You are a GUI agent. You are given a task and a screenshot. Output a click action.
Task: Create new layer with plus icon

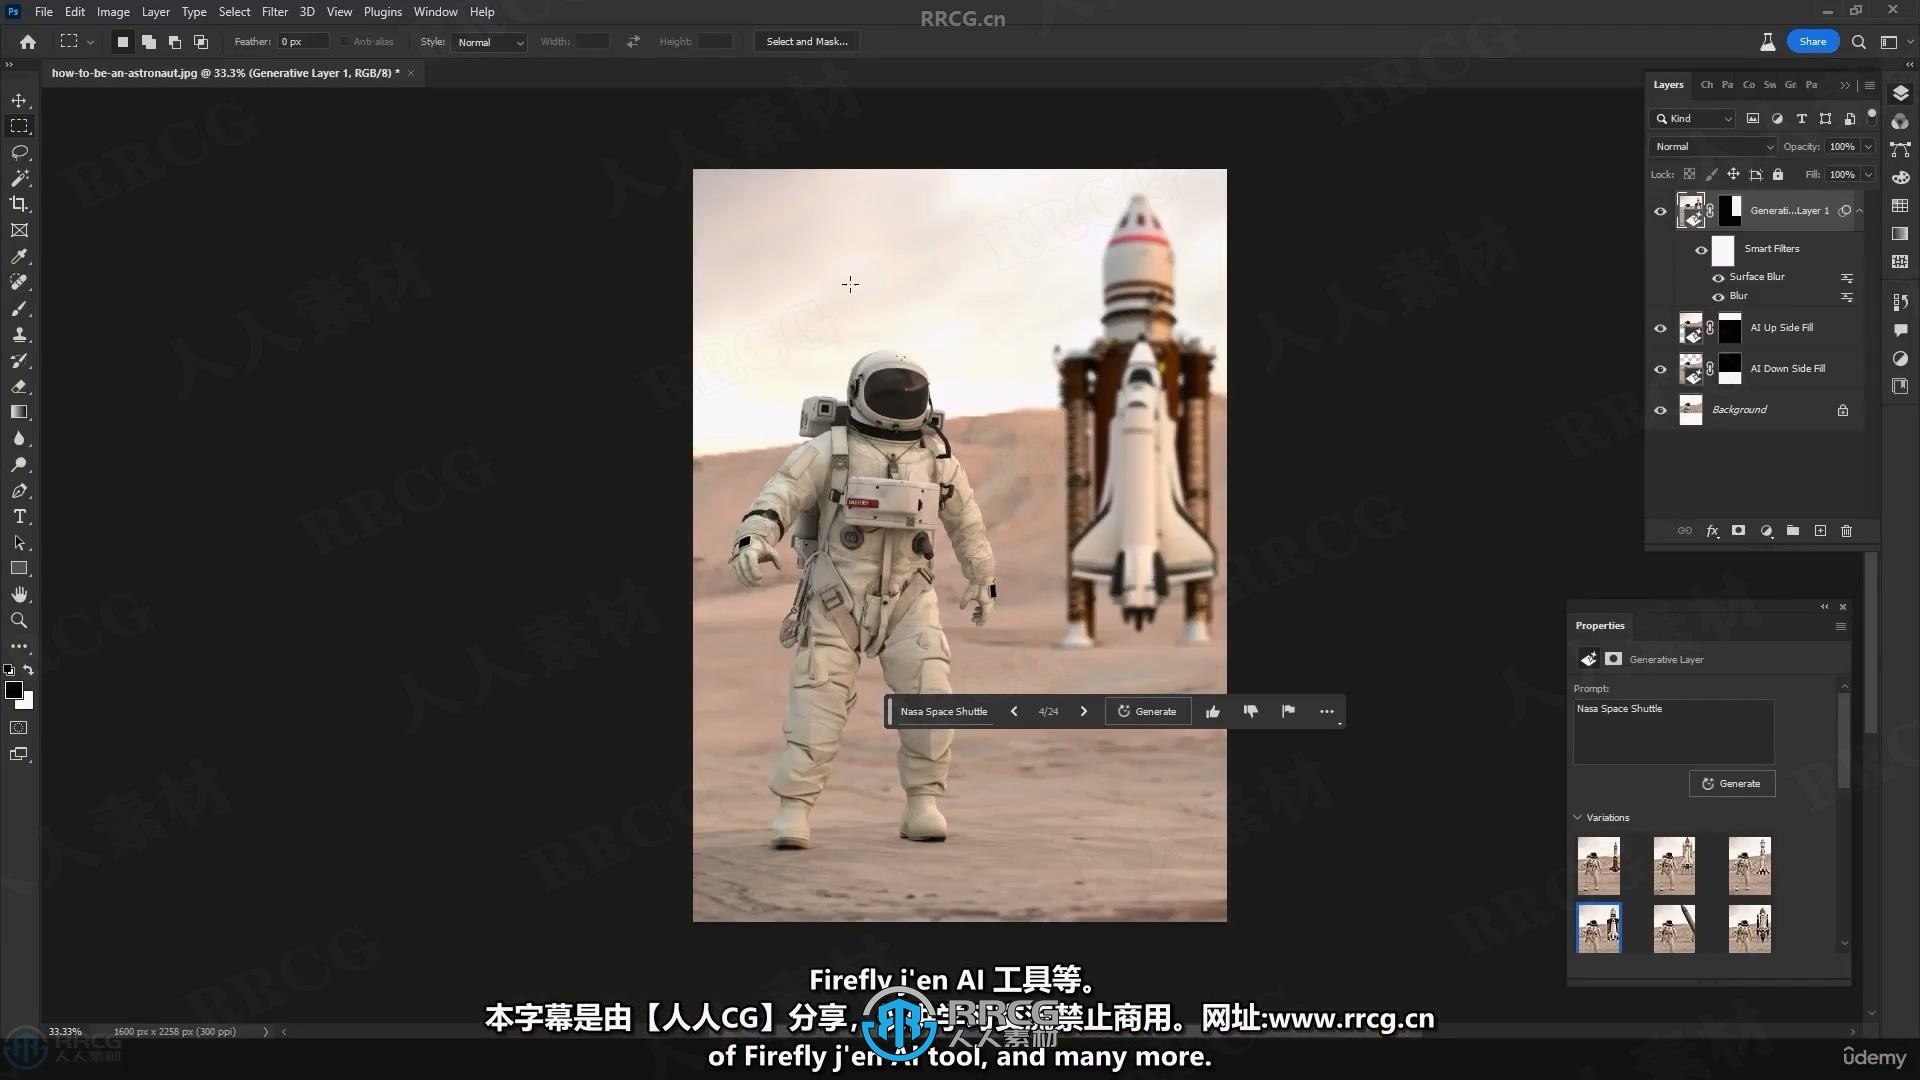point(1820,531)
